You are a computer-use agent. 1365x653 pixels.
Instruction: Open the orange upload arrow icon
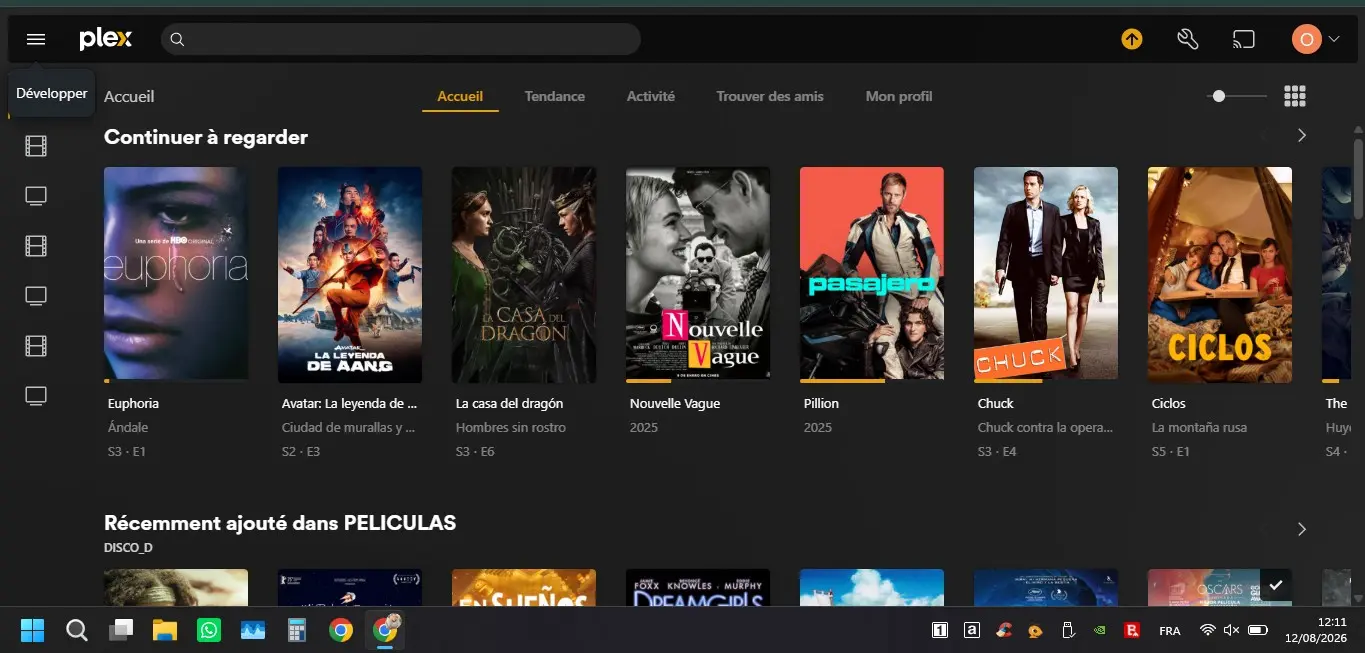coord(1131,39)
